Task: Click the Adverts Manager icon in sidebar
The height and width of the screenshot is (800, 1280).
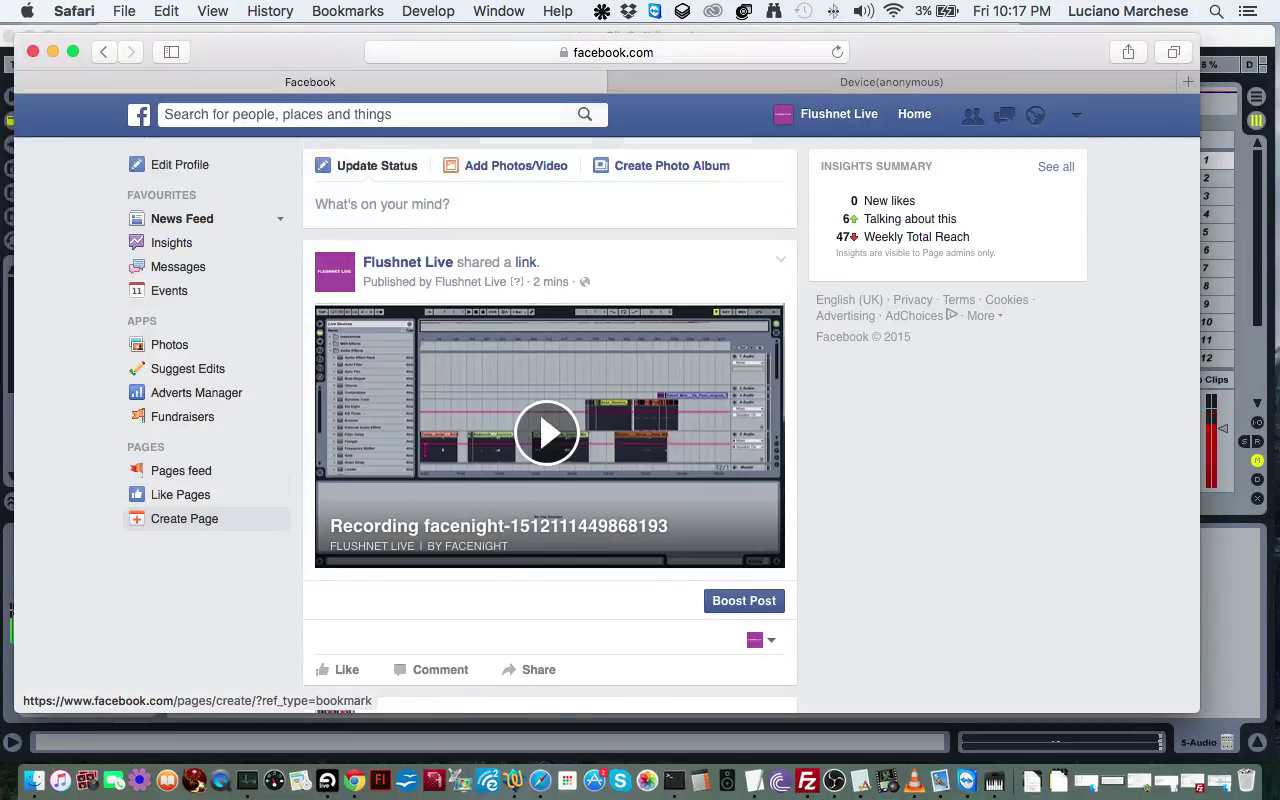Action: 136,392
